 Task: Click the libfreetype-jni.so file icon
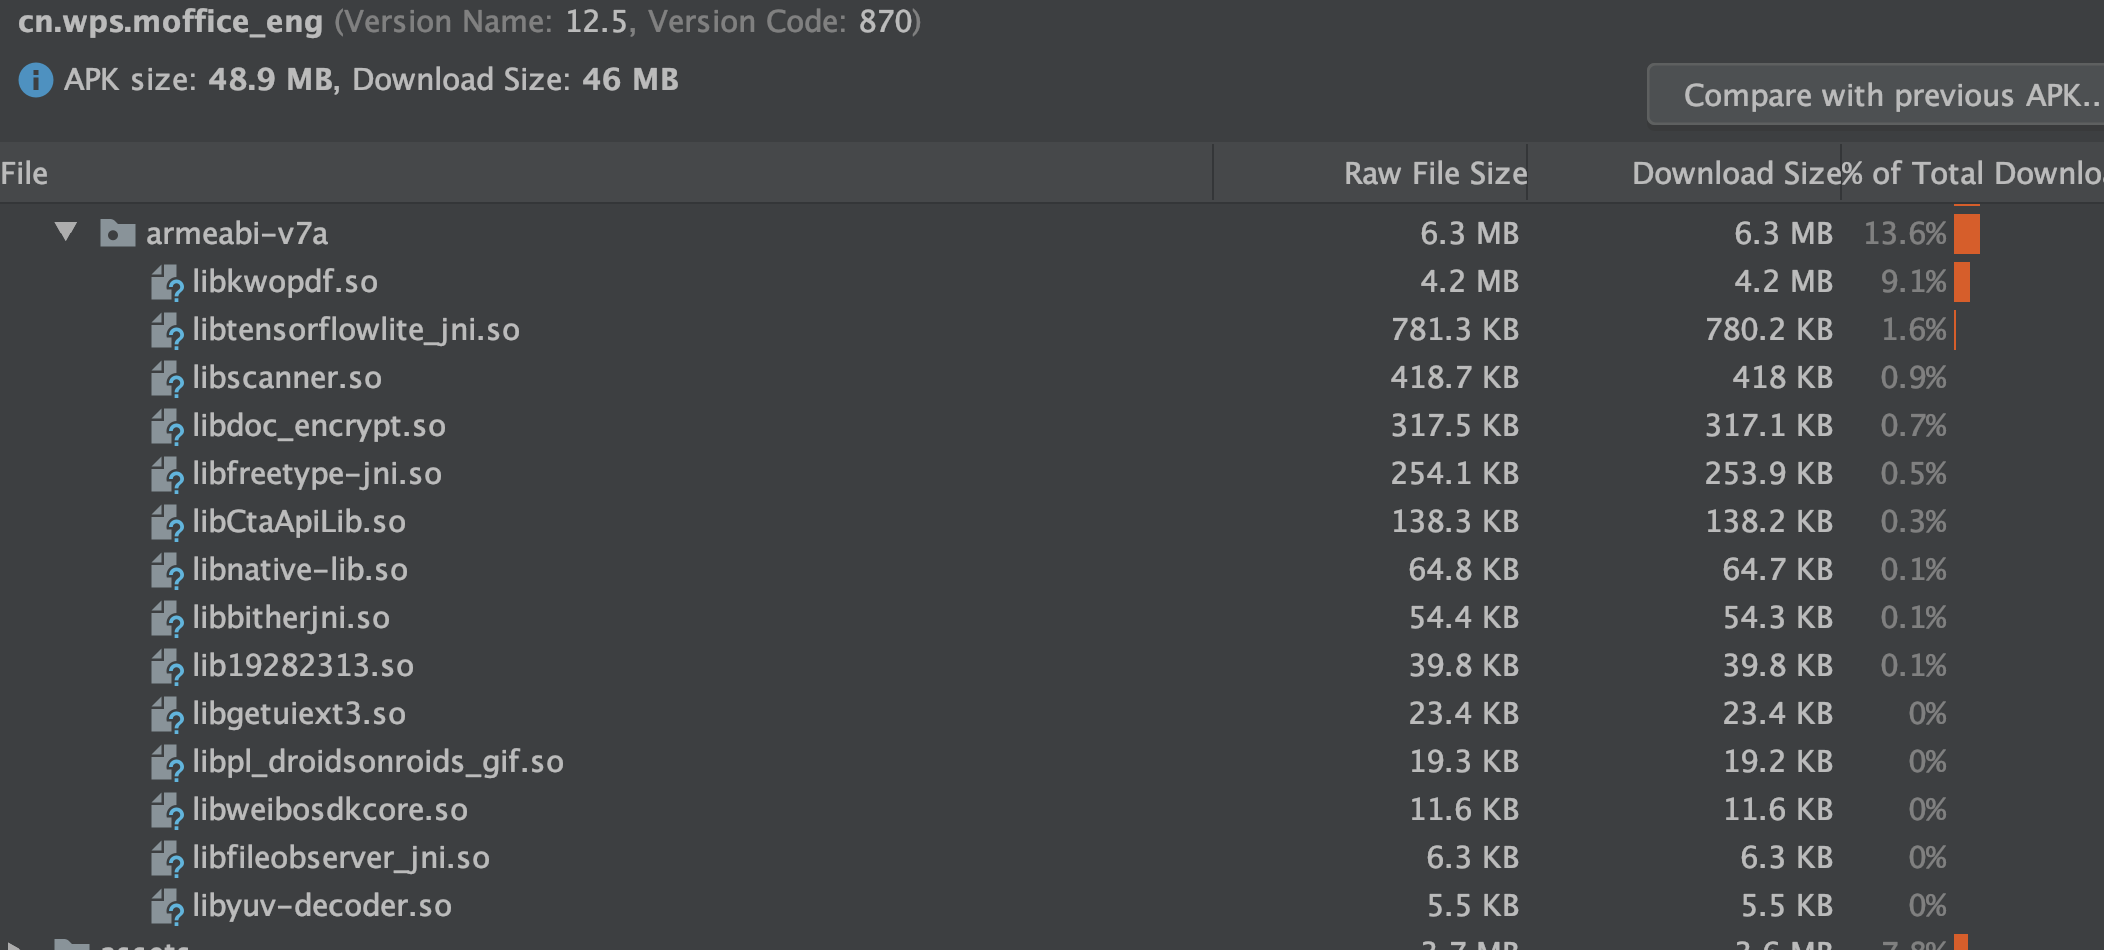point(167,475)
